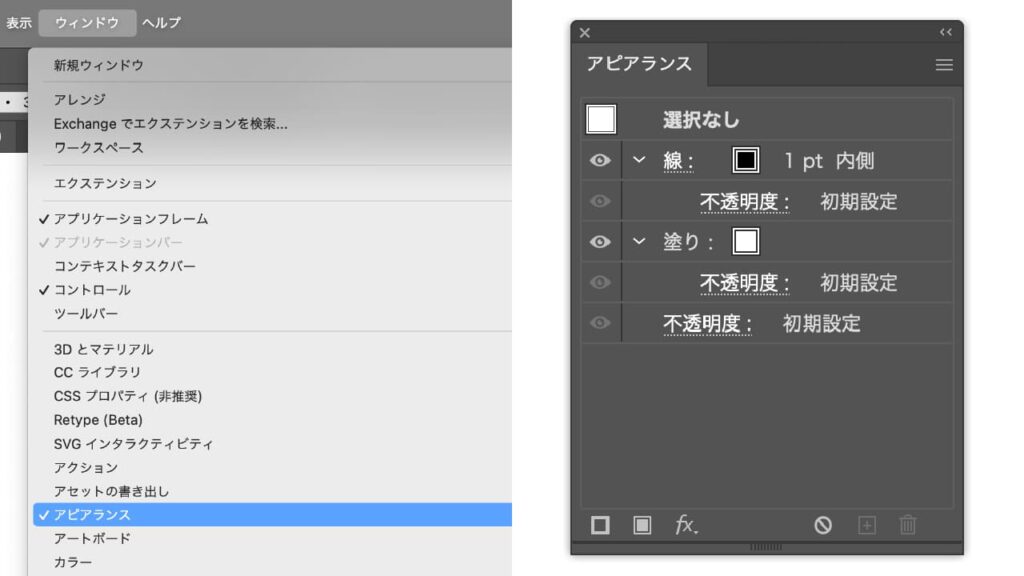Screen dimensions: 1024x576
Task: Open the white fill color swatch
Action: pos(745,241)
